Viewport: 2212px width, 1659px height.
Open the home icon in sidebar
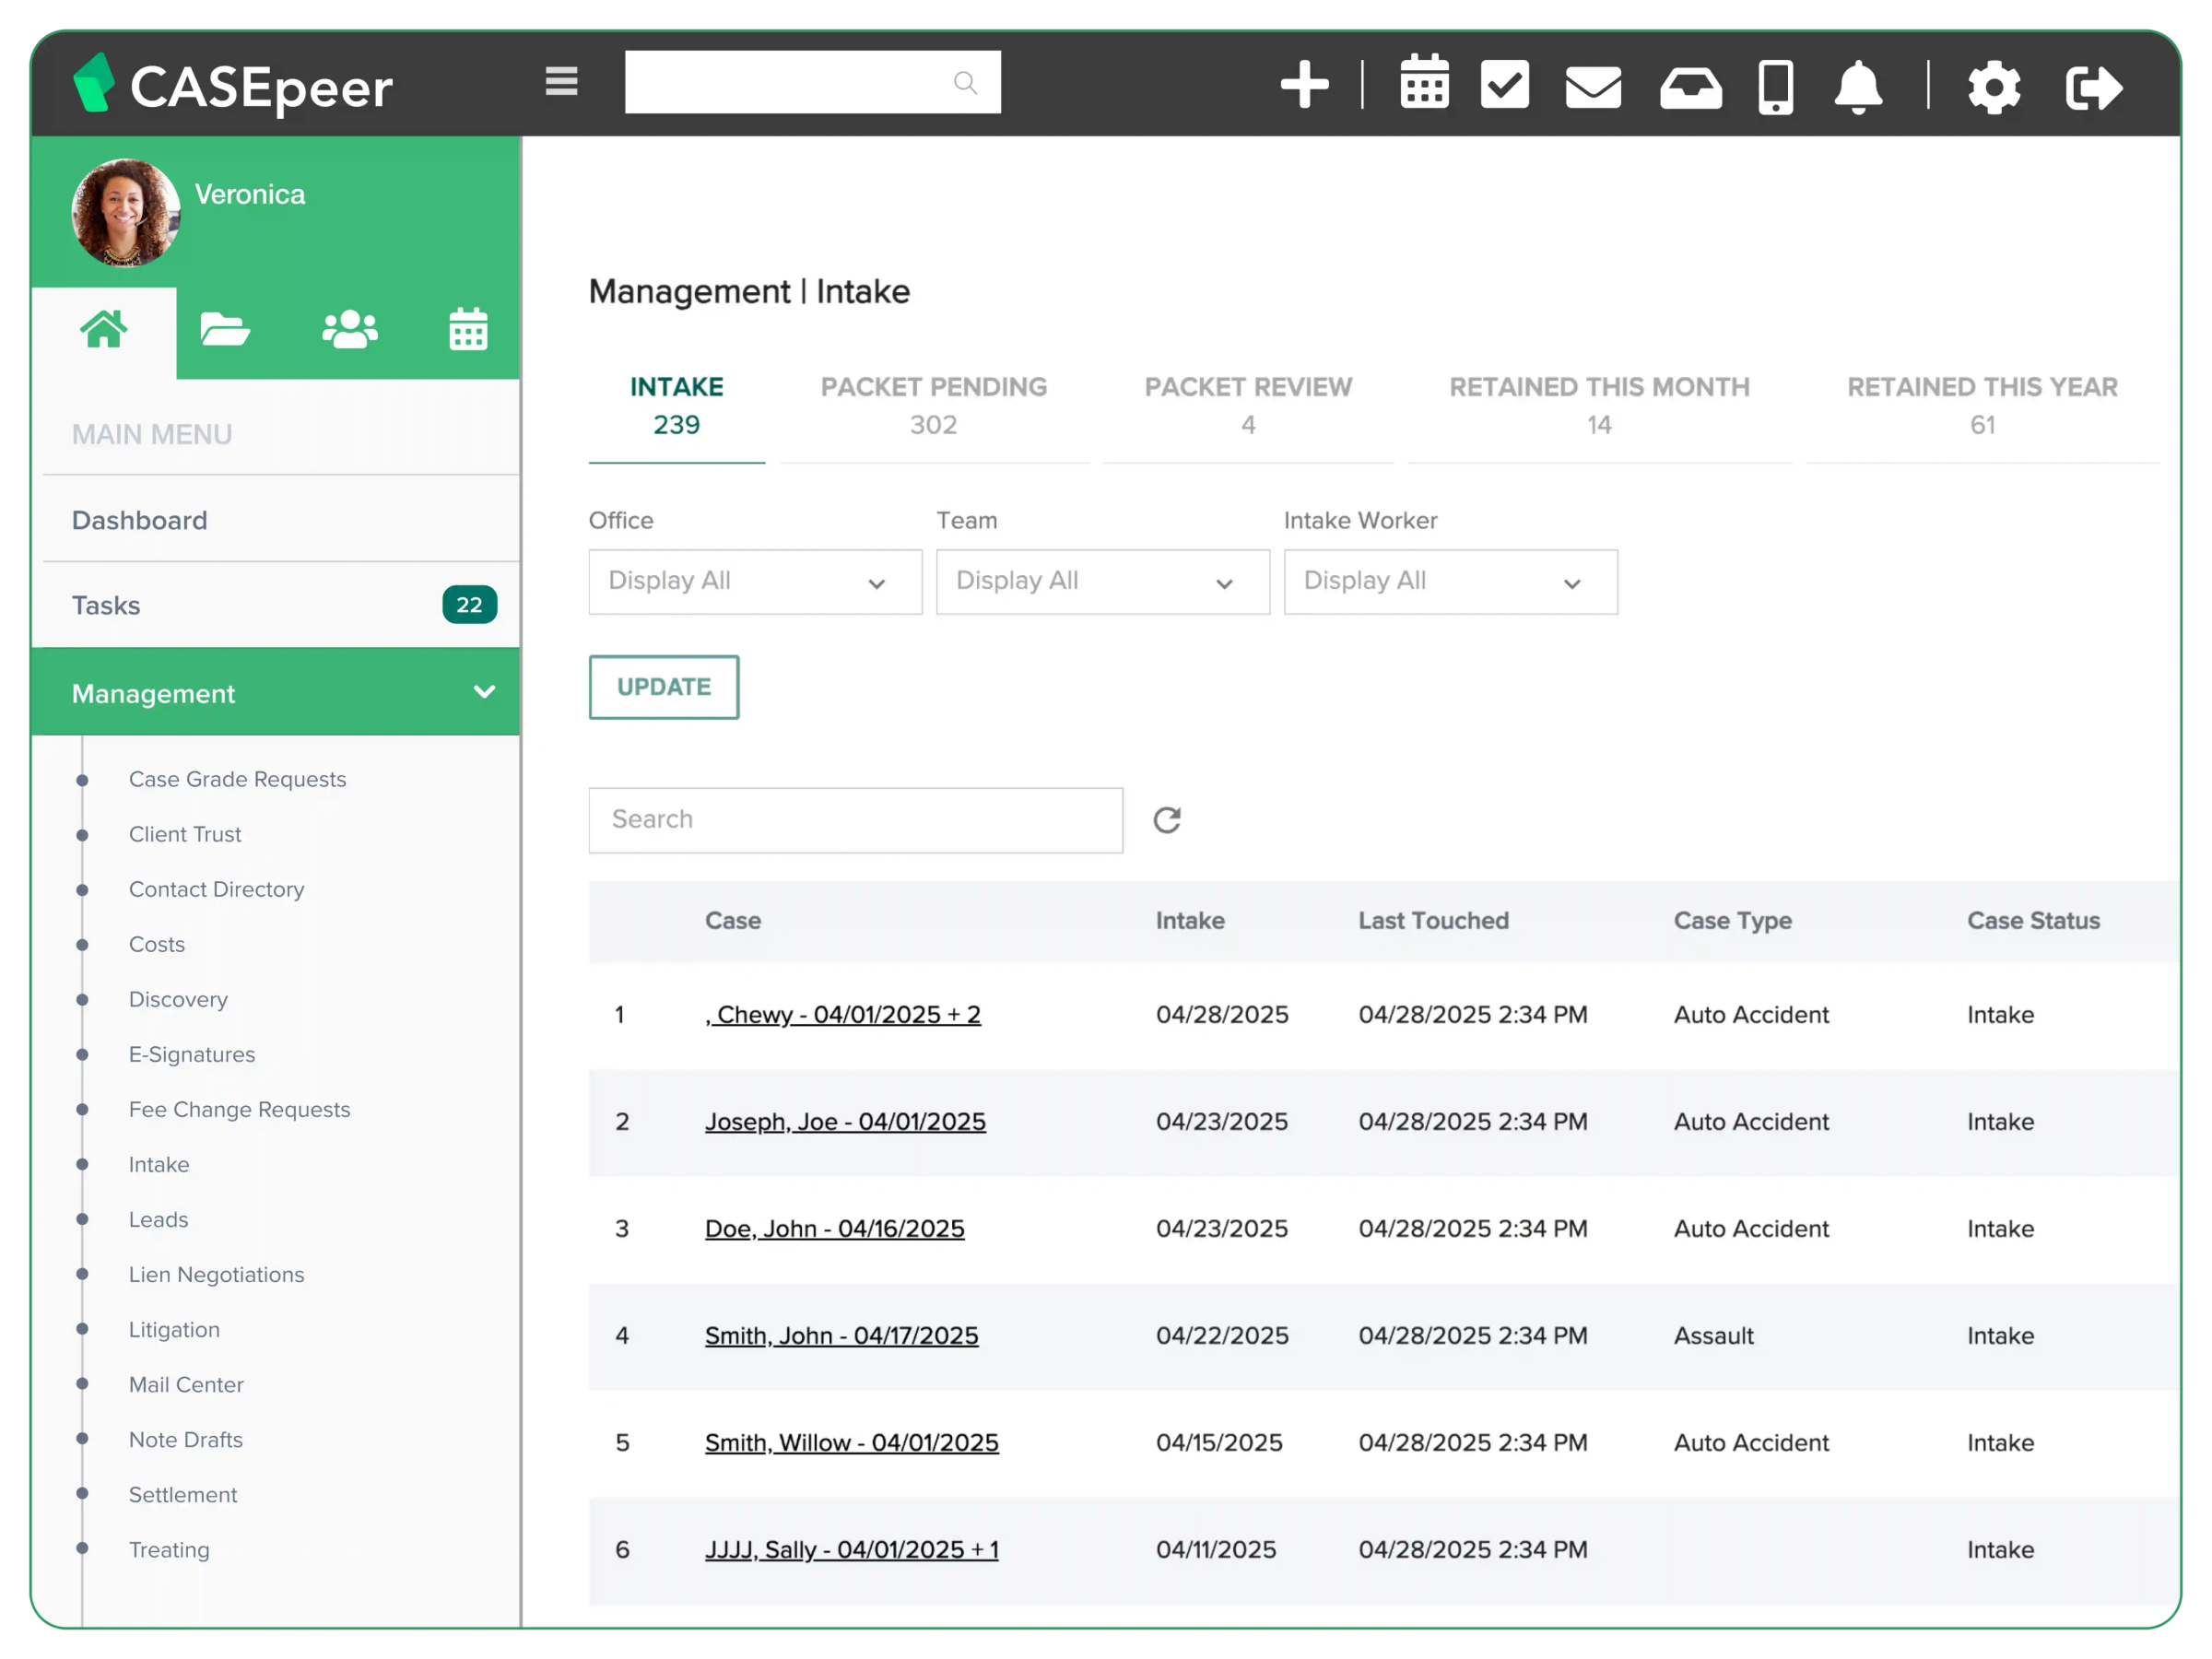[105, 330]
